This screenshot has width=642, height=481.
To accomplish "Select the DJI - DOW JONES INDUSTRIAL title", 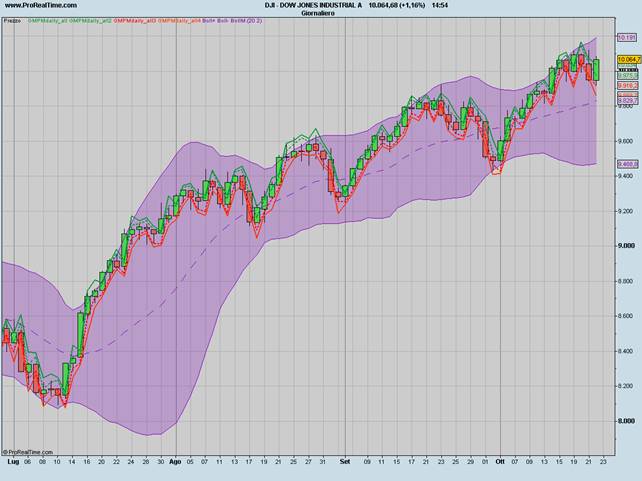I will coord(314,5).
